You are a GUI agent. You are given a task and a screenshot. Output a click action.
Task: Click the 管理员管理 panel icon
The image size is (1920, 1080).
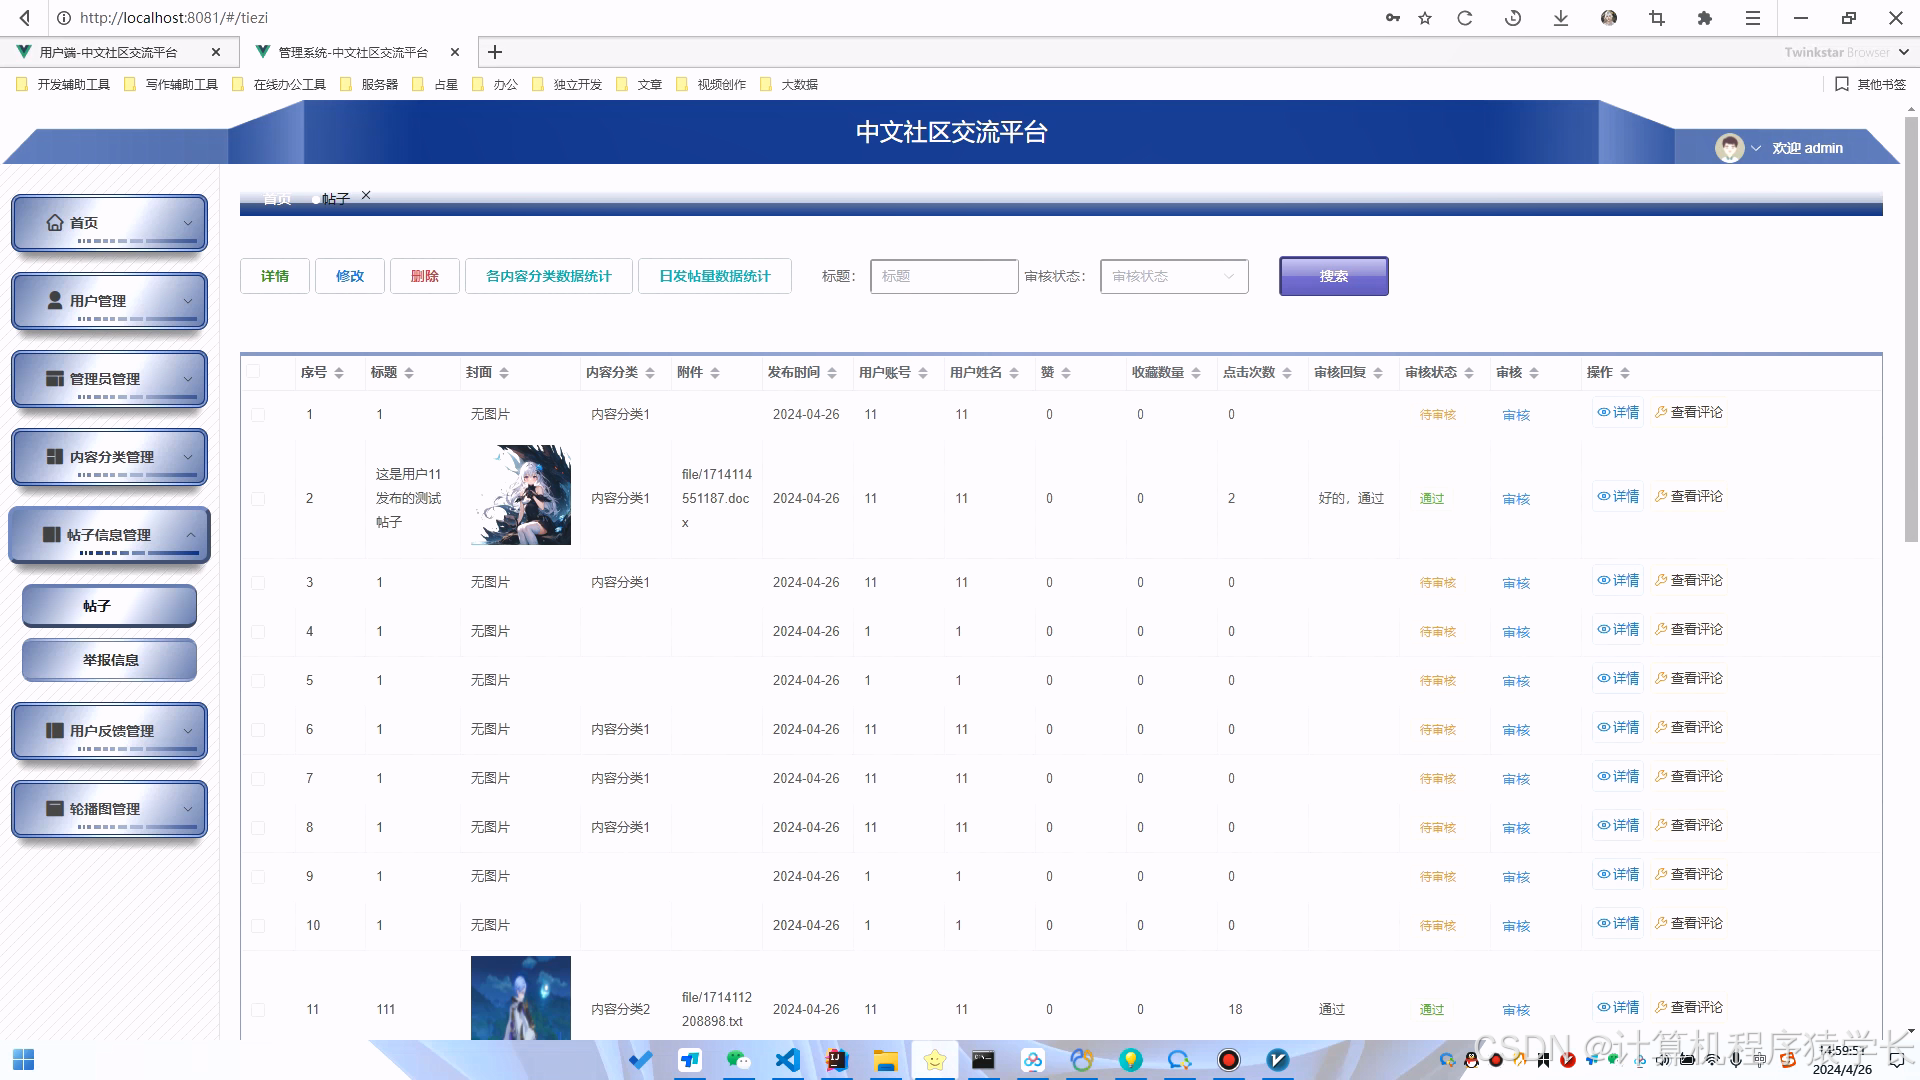53,376
